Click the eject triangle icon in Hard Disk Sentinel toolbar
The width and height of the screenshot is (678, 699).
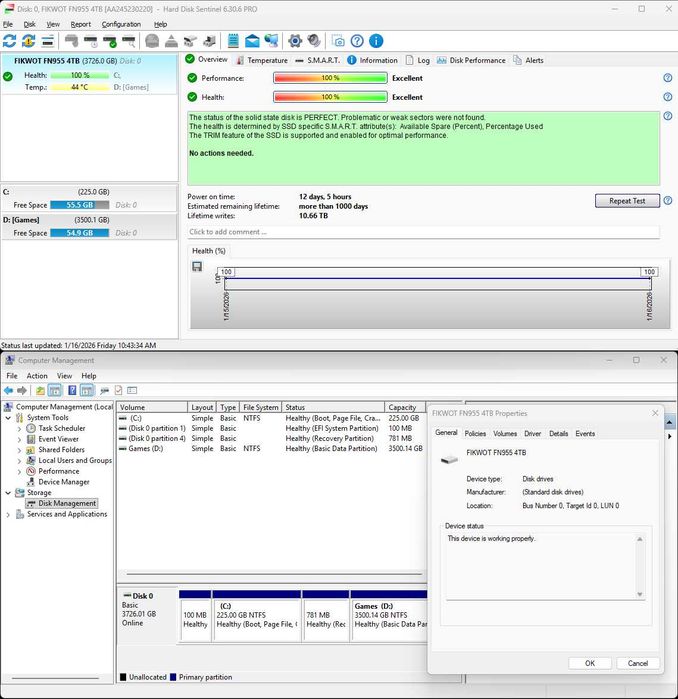(x=171, y=41)
